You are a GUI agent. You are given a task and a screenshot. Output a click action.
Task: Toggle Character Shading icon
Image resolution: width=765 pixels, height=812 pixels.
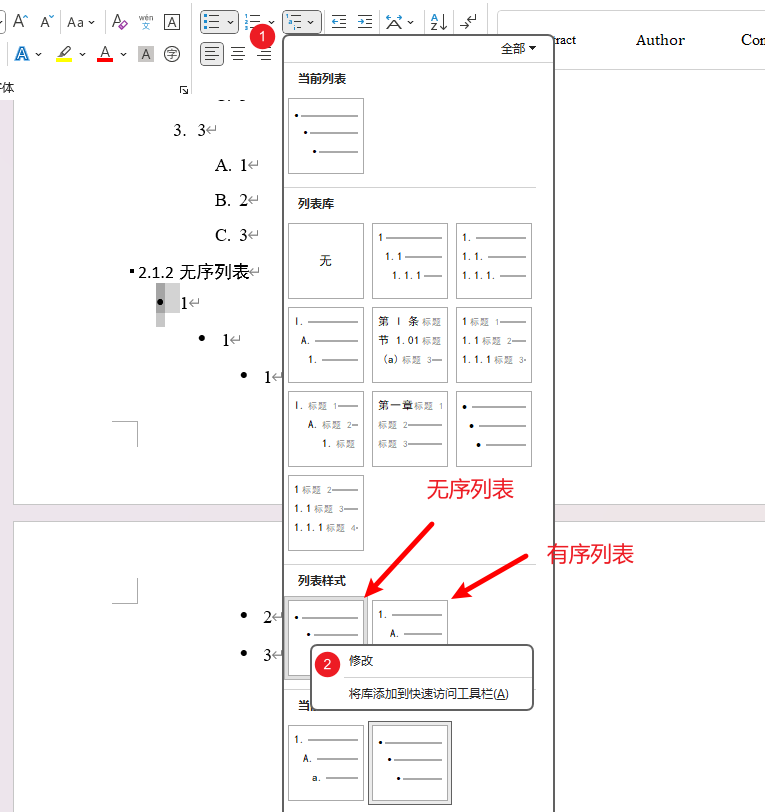[x=146, y=54]
